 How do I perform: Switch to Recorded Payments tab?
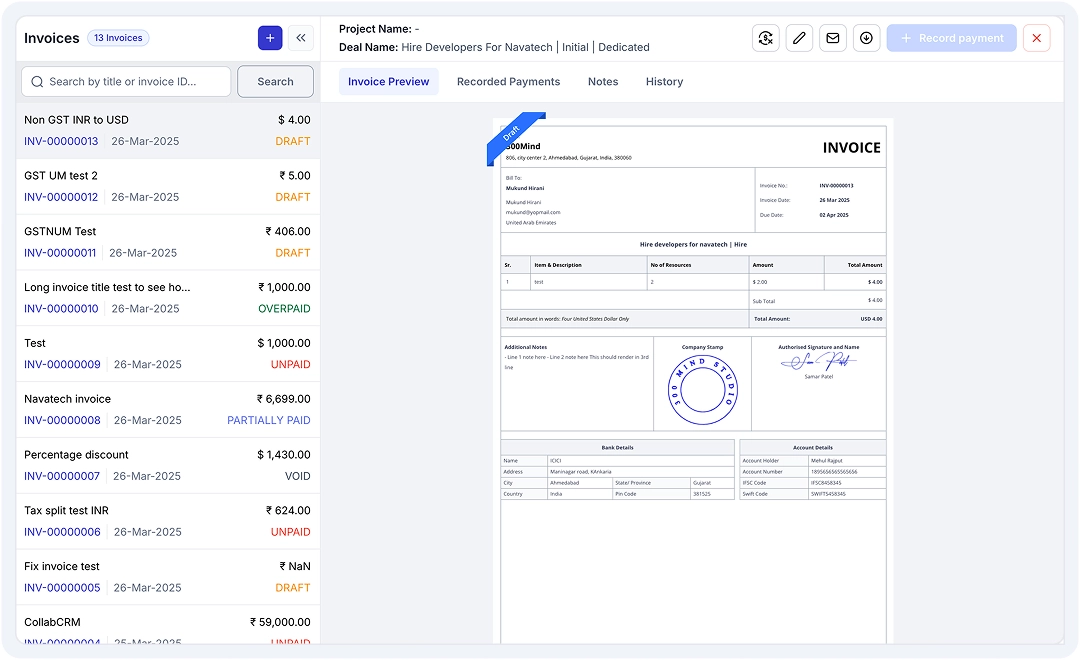(508, 82)
